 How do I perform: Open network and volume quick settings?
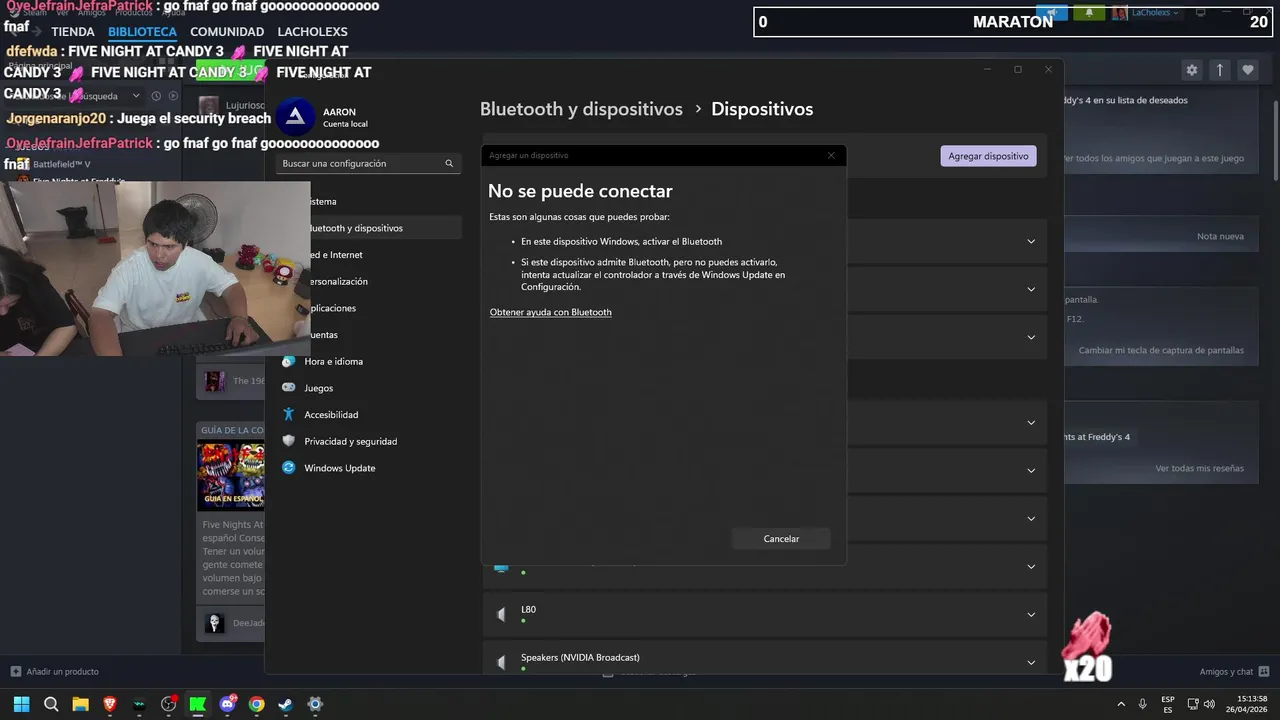pyautogui.click(x=1201, y=704)
